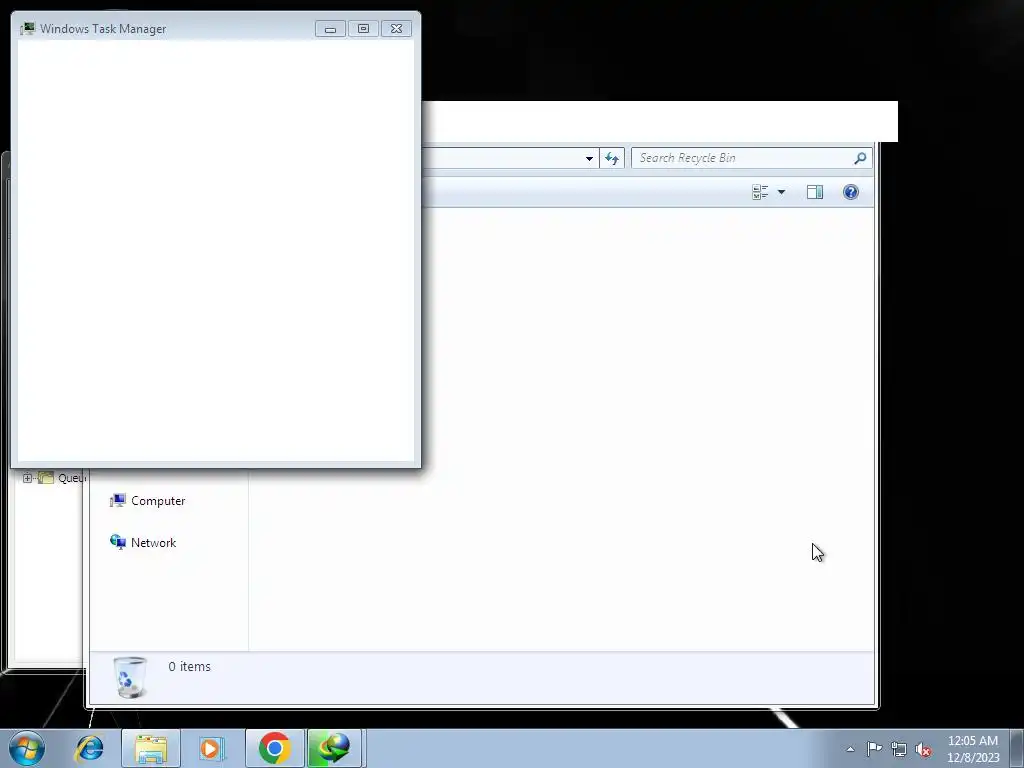This screenshot has height=768, width=1024.
Task: Click the Show desktop button
Action: (1016, 748)
